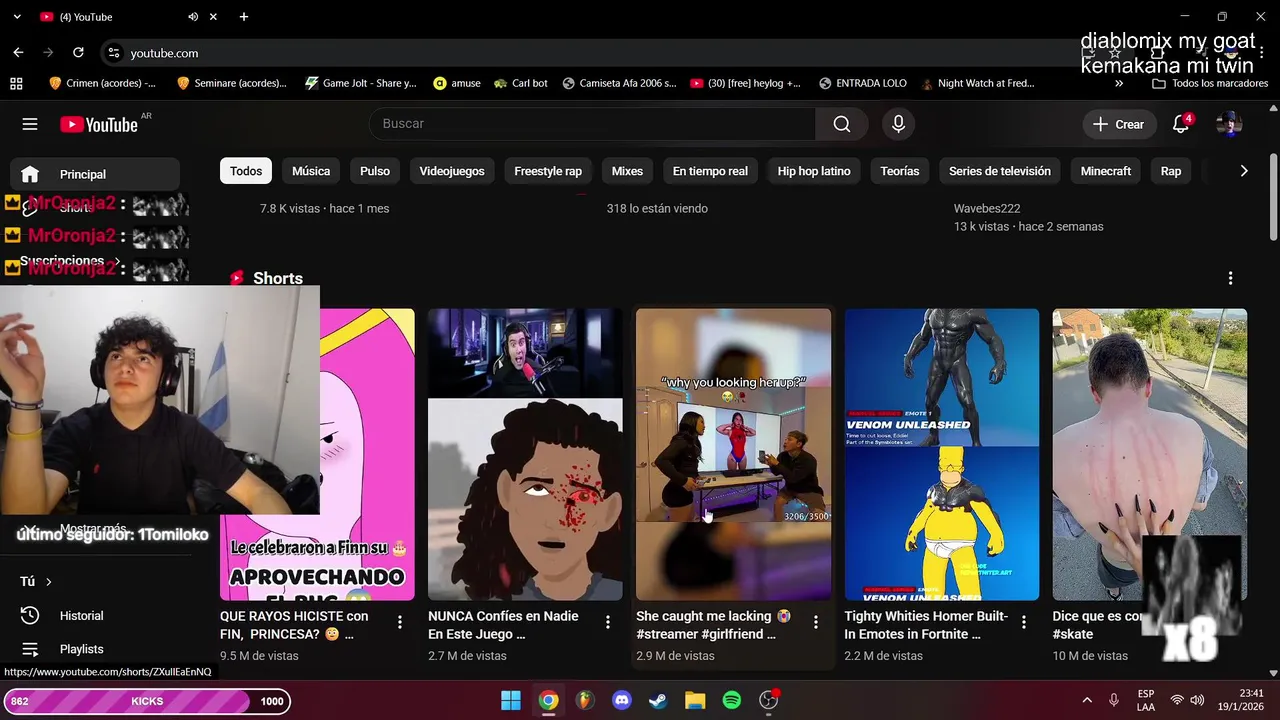The width and height of the screenshot is (1280, 720).
Task: Select the Series de televisión chip
Action: [1000, 171]
